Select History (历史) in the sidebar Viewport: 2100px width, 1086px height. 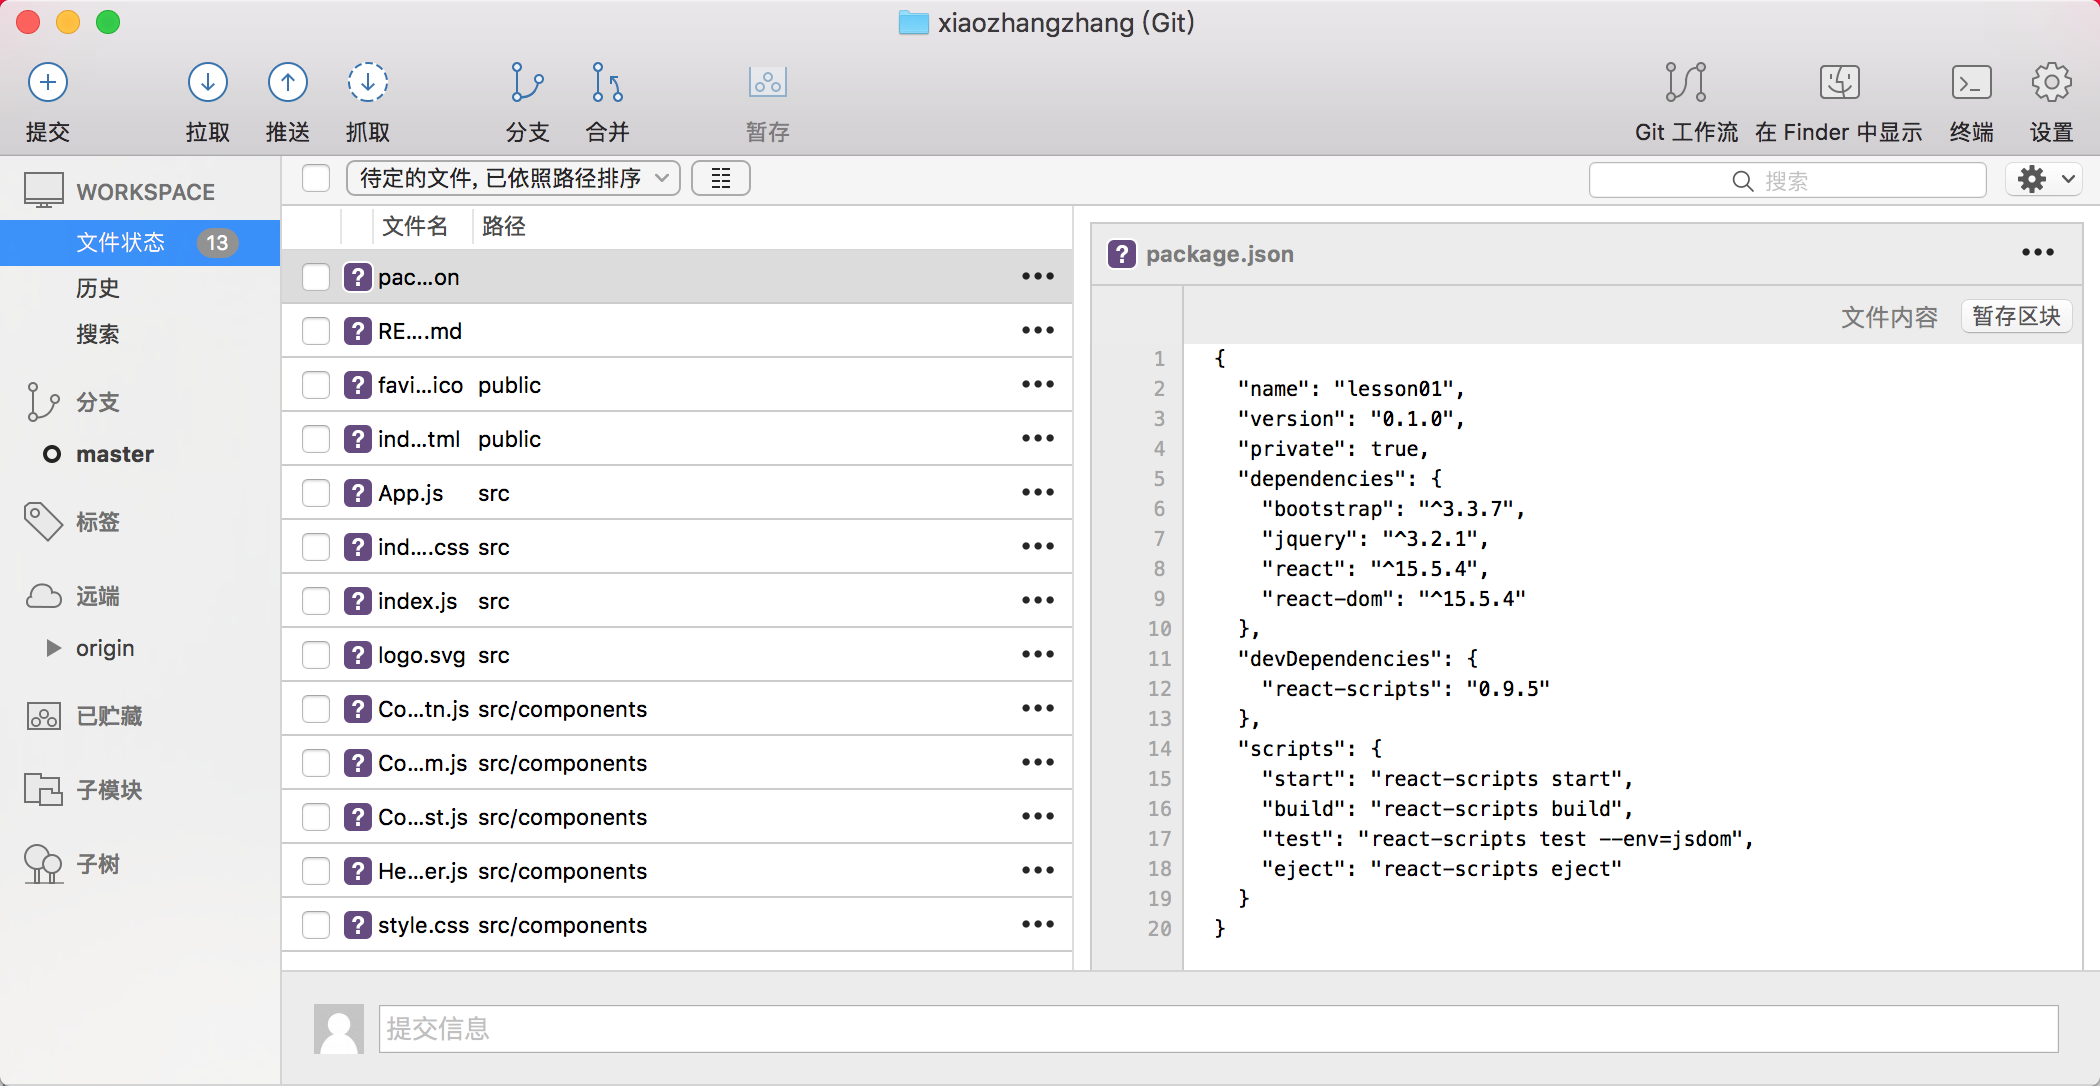[x=98, y=288]
